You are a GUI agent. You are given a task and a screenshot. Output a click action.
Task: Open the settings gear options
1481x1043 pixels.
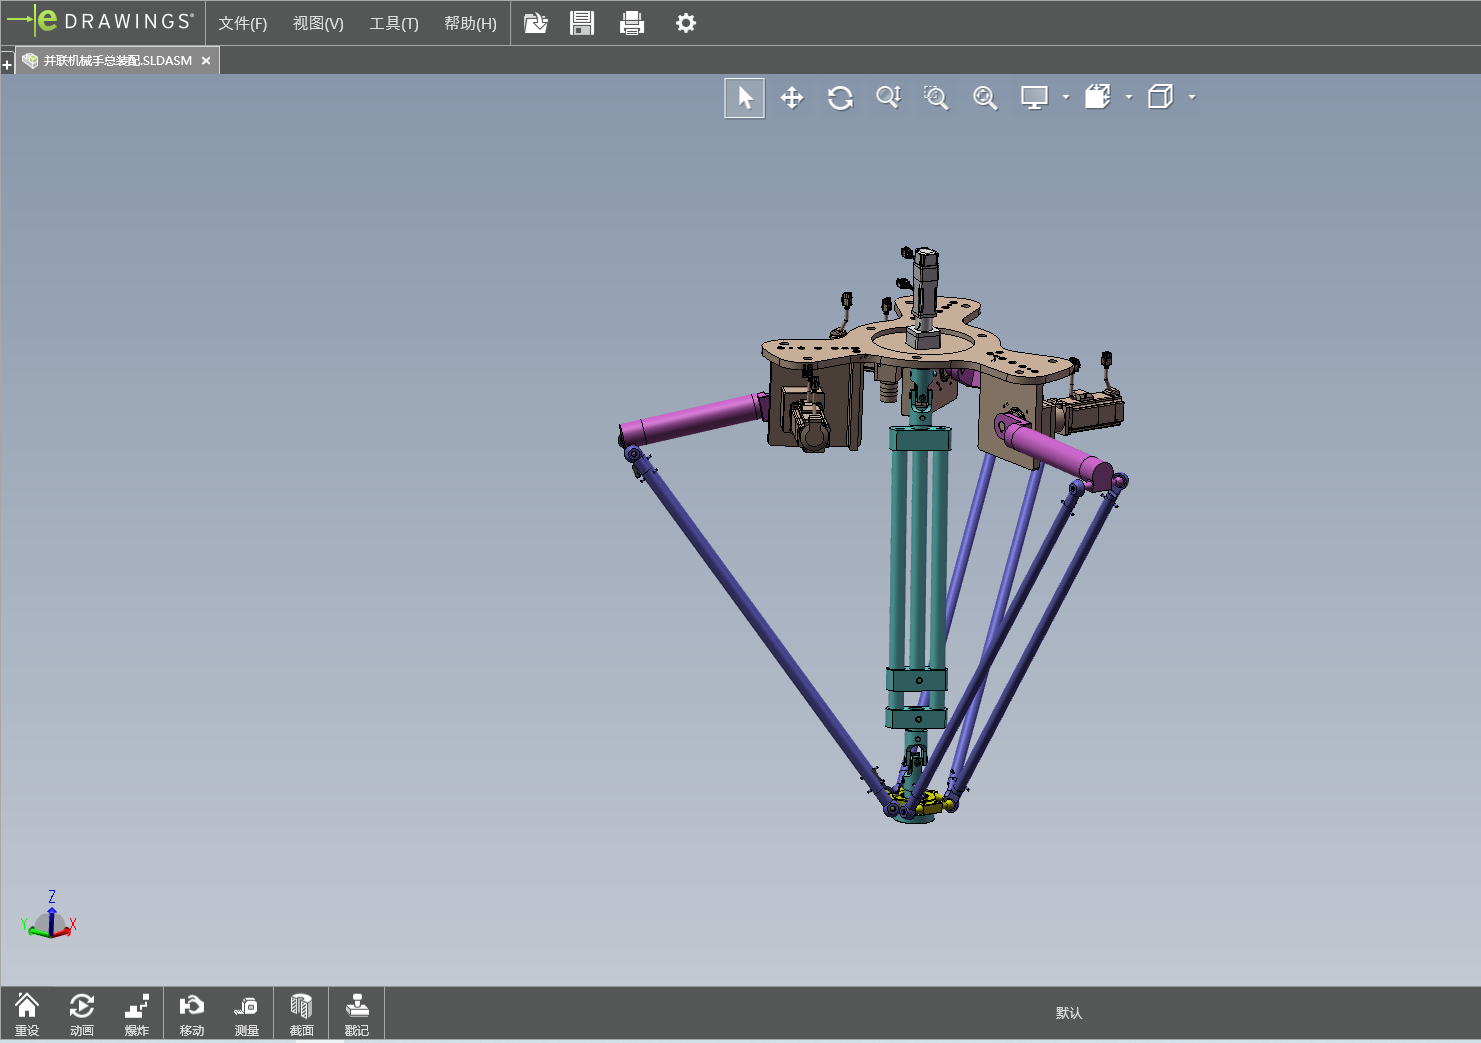tap(686, 23)
